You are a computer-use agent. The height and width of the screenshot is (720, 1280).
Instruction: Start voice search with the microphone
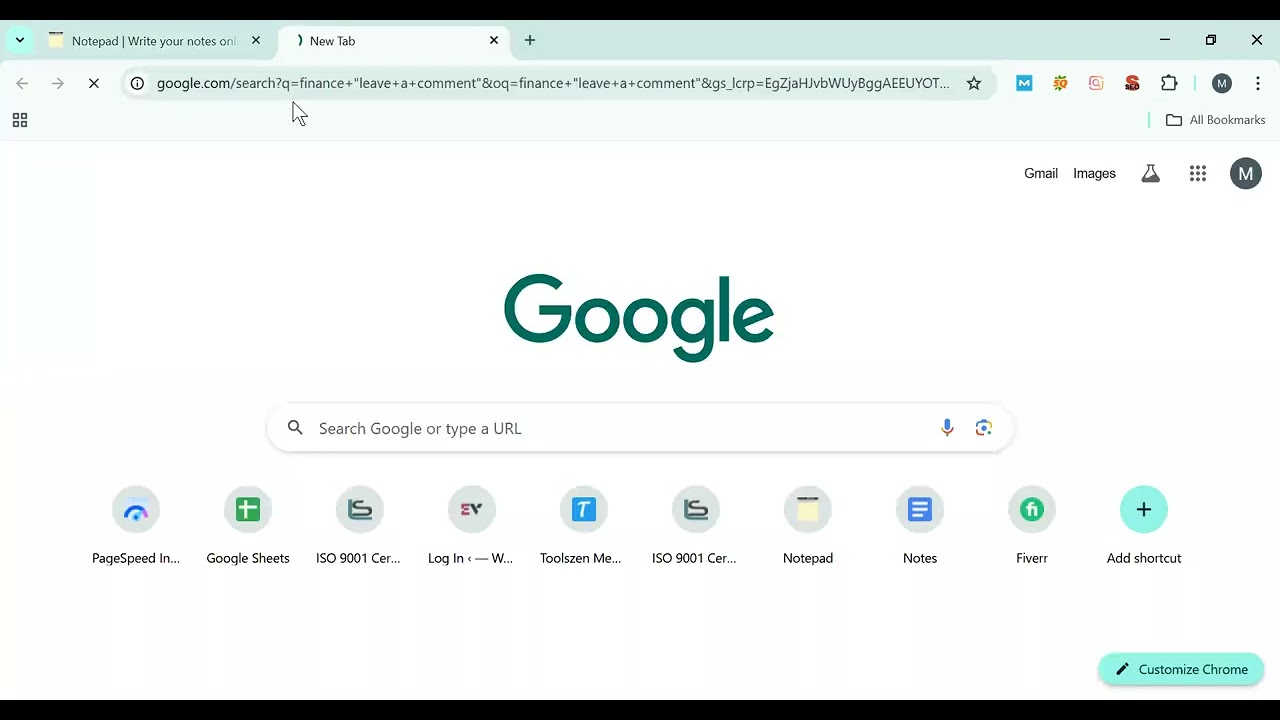coord(947,428)
